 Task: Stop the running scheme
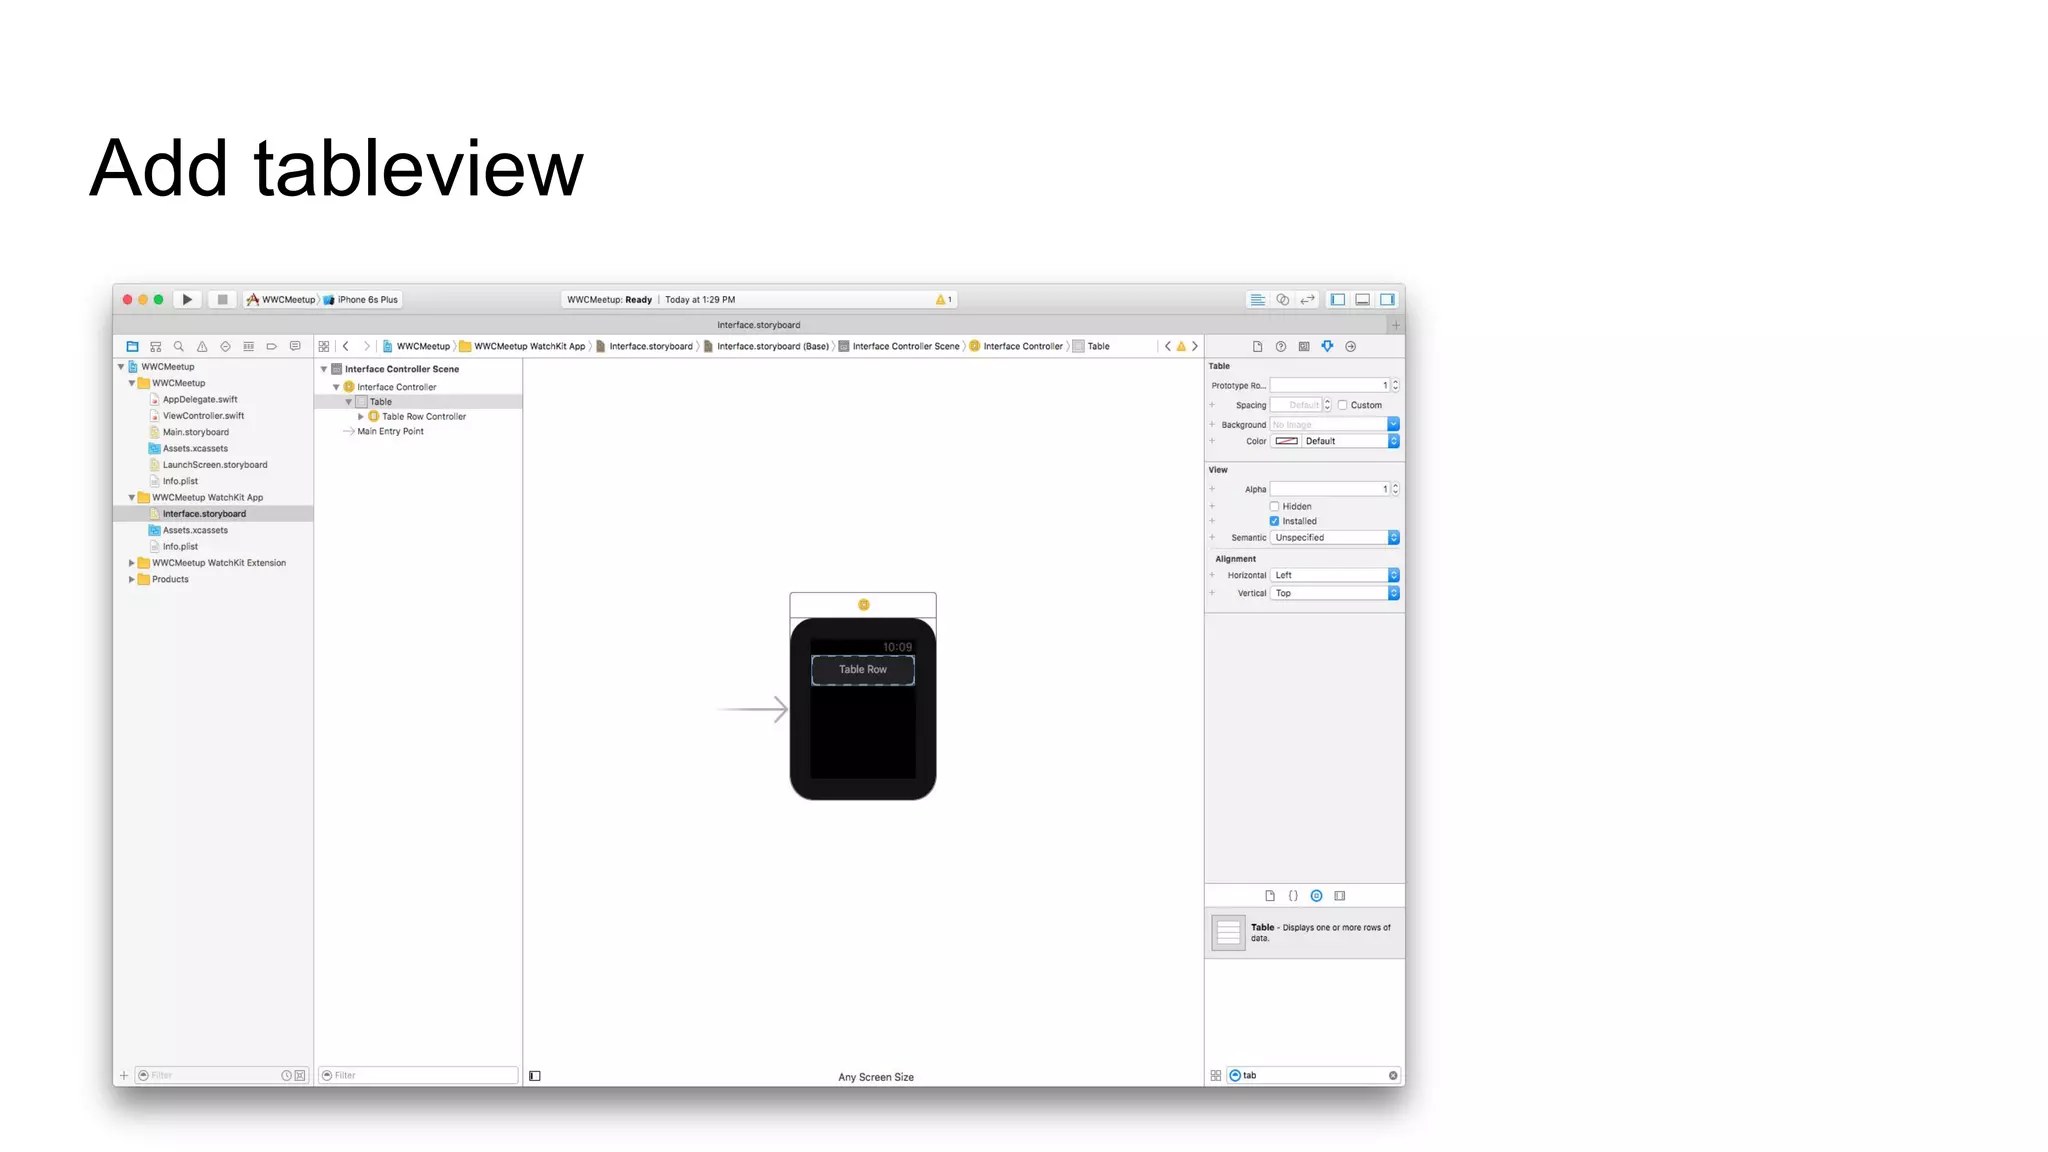point(222,299)
